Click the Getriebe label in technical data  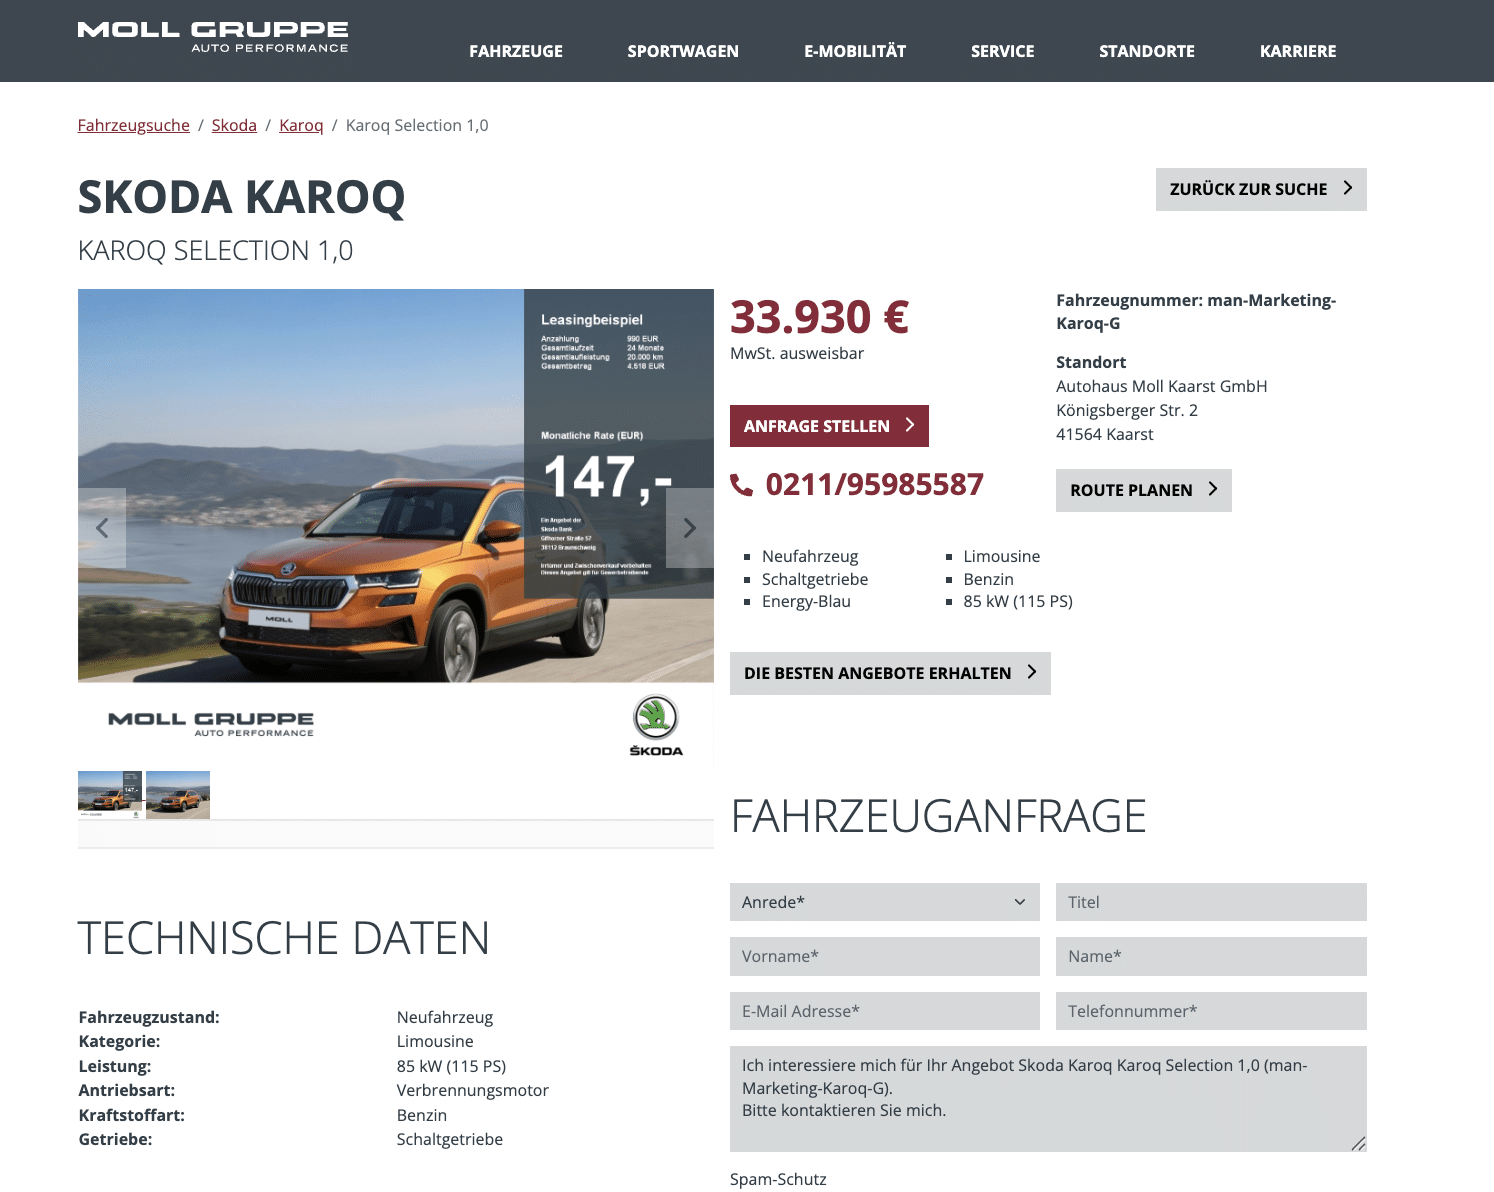click(x=116, y=1139)
